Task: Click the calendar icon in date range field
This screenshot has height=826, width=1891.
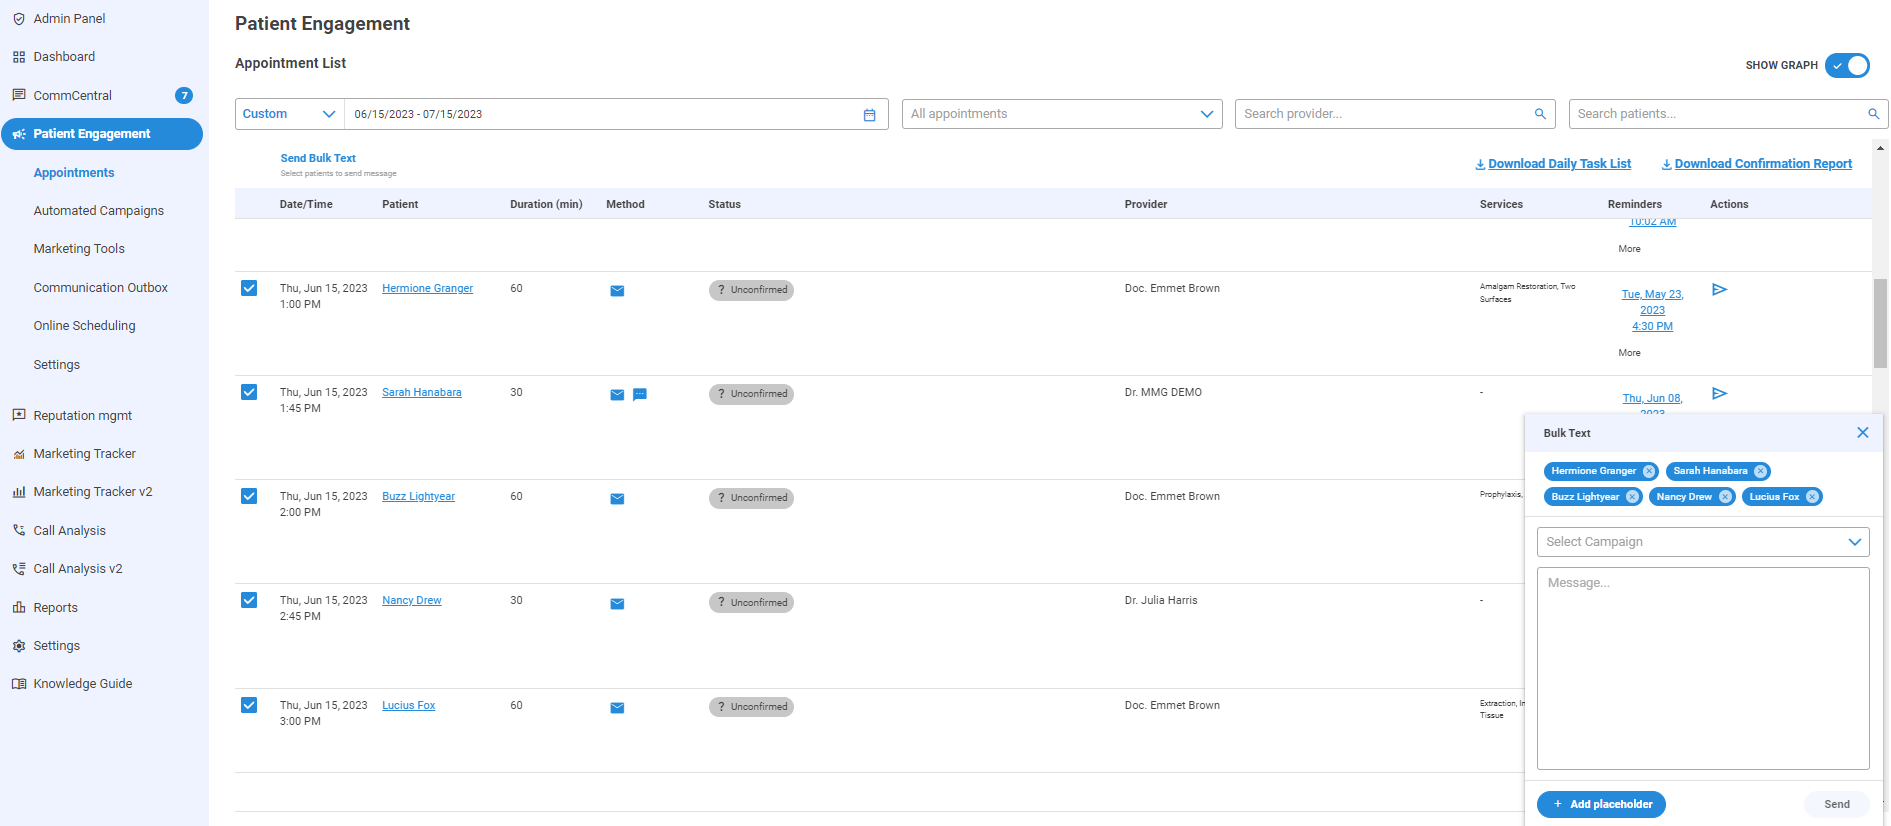Action: point(869,115)
